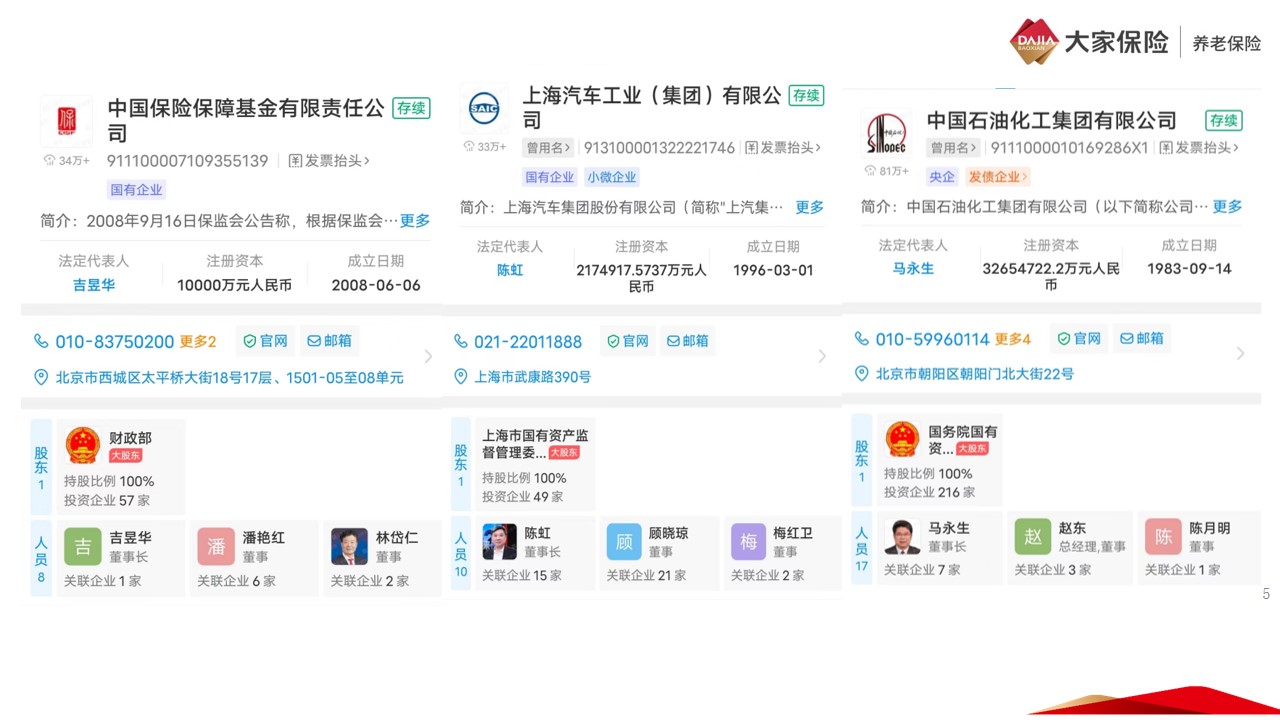Click 马永生 portrait photo
Image resolution: width=1280 pixels, height=720 pixels.
click(902, 536)
